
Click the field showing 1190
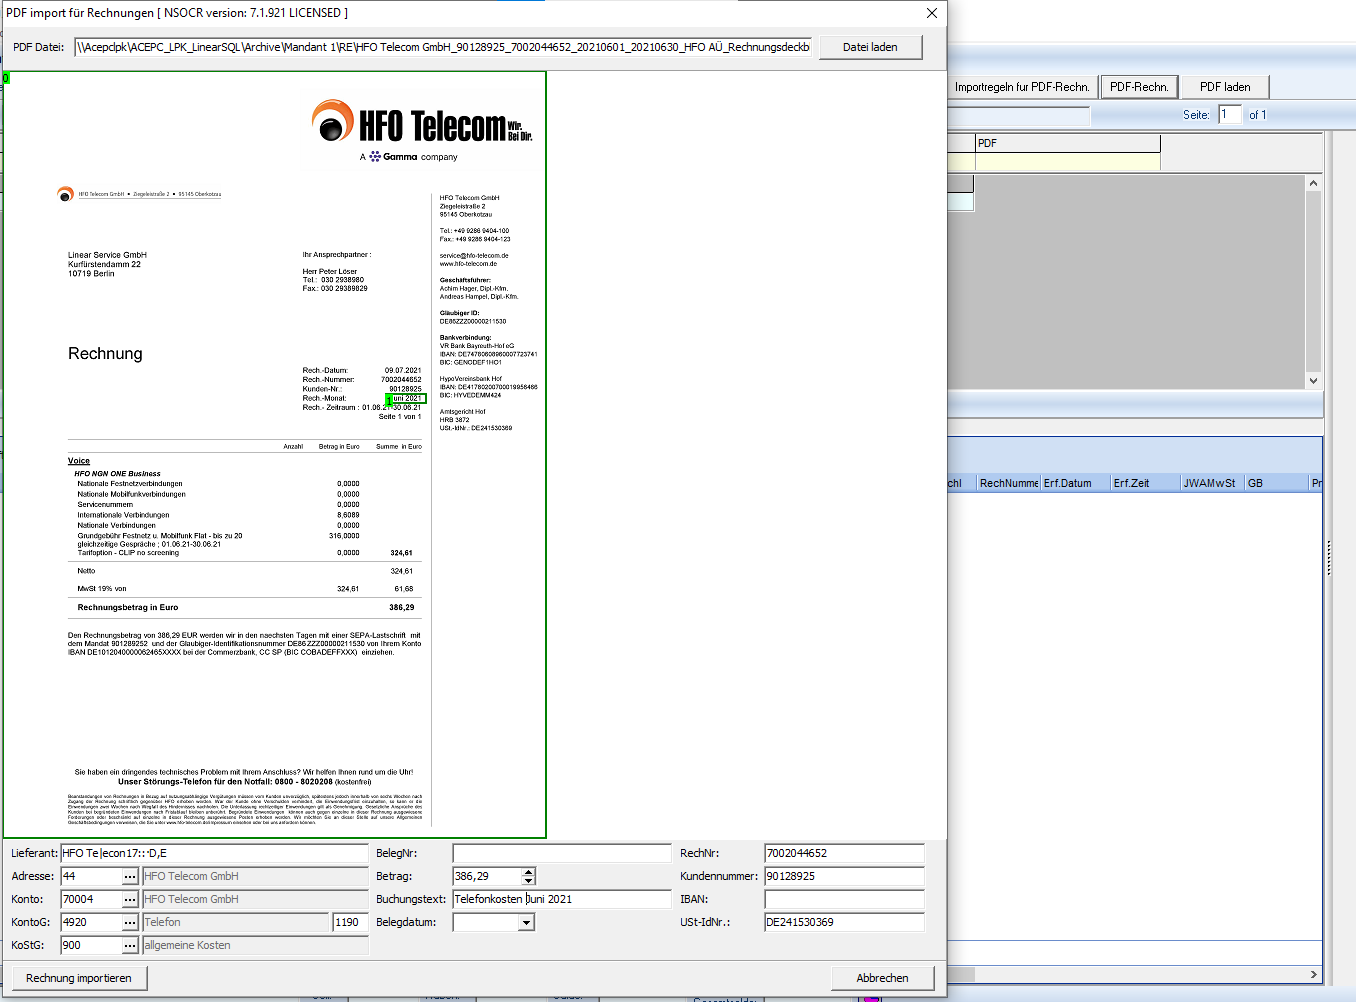(x=350, y=922)
